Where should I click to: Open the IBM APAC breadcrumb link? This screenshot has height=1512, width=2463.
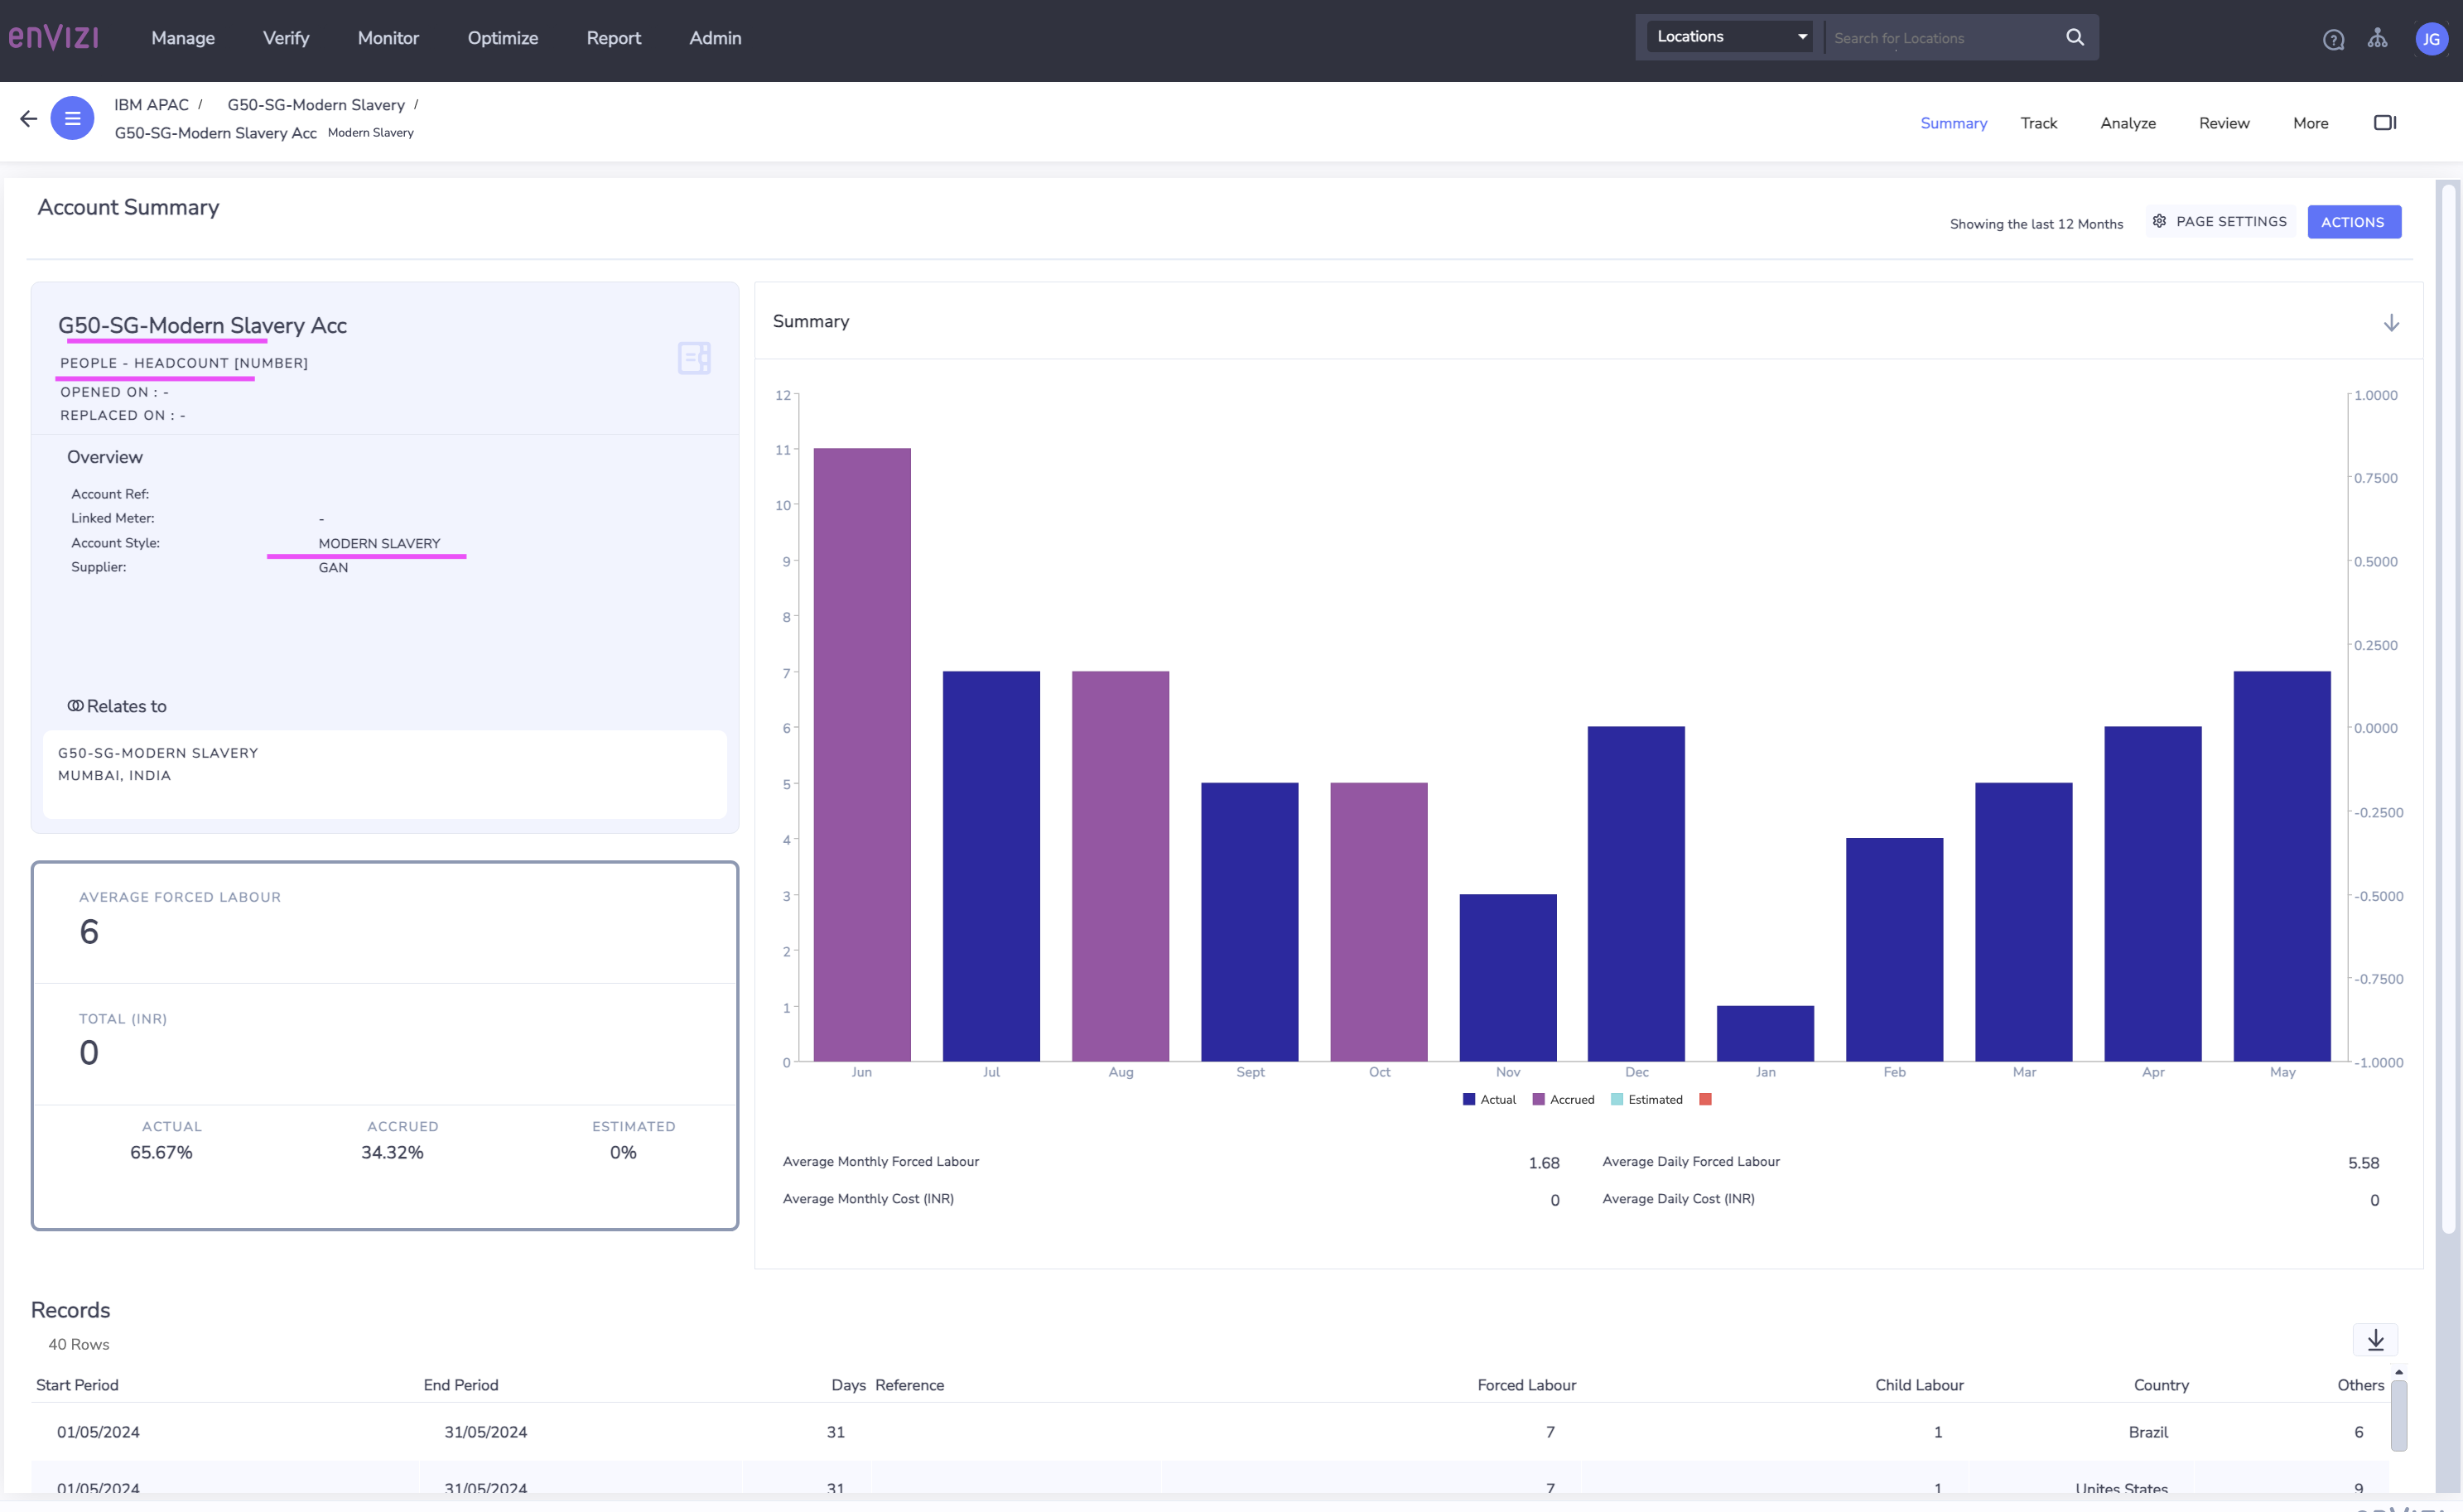coord(151,104)
